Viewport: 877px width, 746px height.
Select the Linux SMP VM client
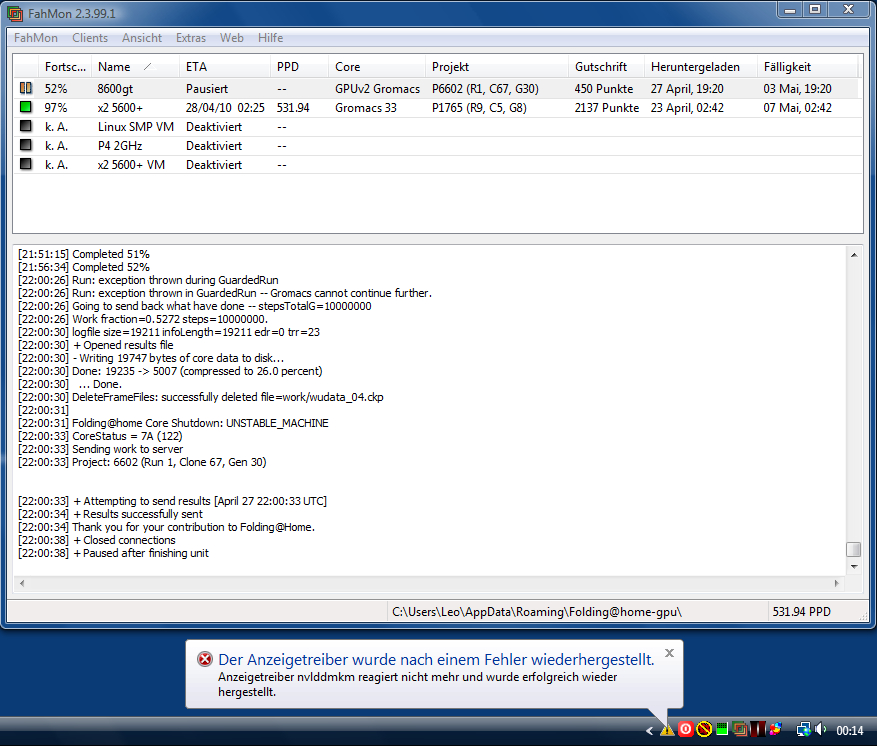pyautogui.click(x=136, y=126)
